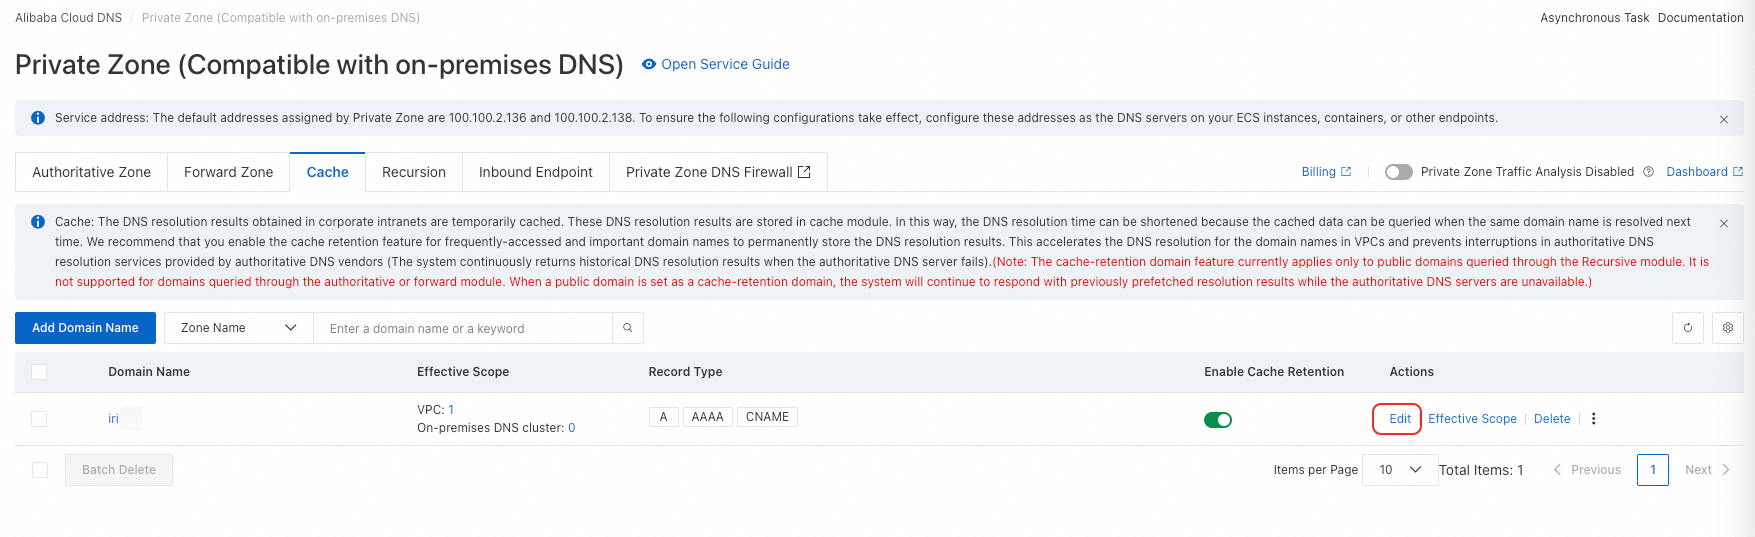Toggle Private Zone Traffic Analysis switch

1398,172
